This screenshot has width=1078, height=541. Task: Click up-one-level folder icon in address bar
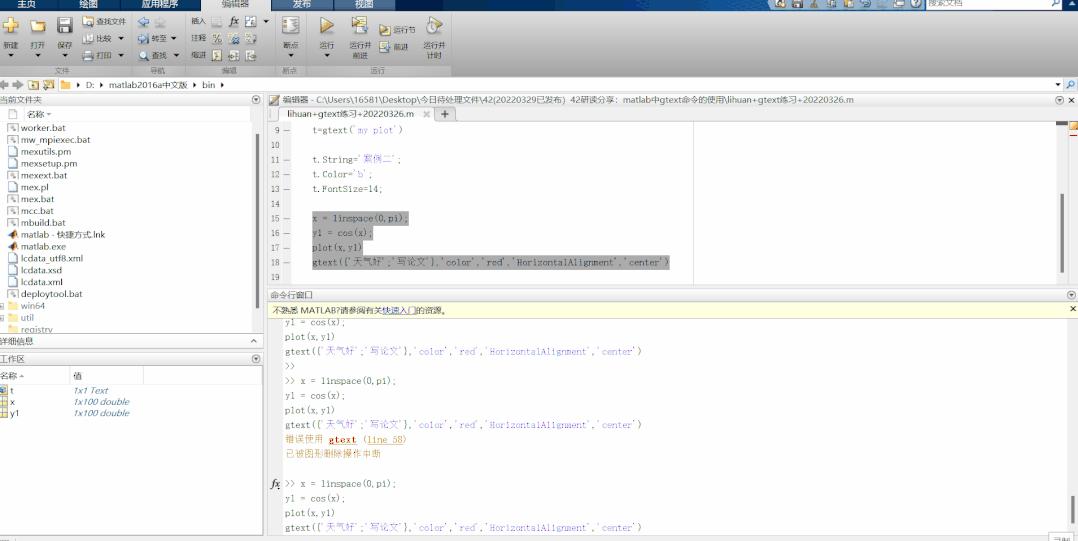[x=33, y=85]
